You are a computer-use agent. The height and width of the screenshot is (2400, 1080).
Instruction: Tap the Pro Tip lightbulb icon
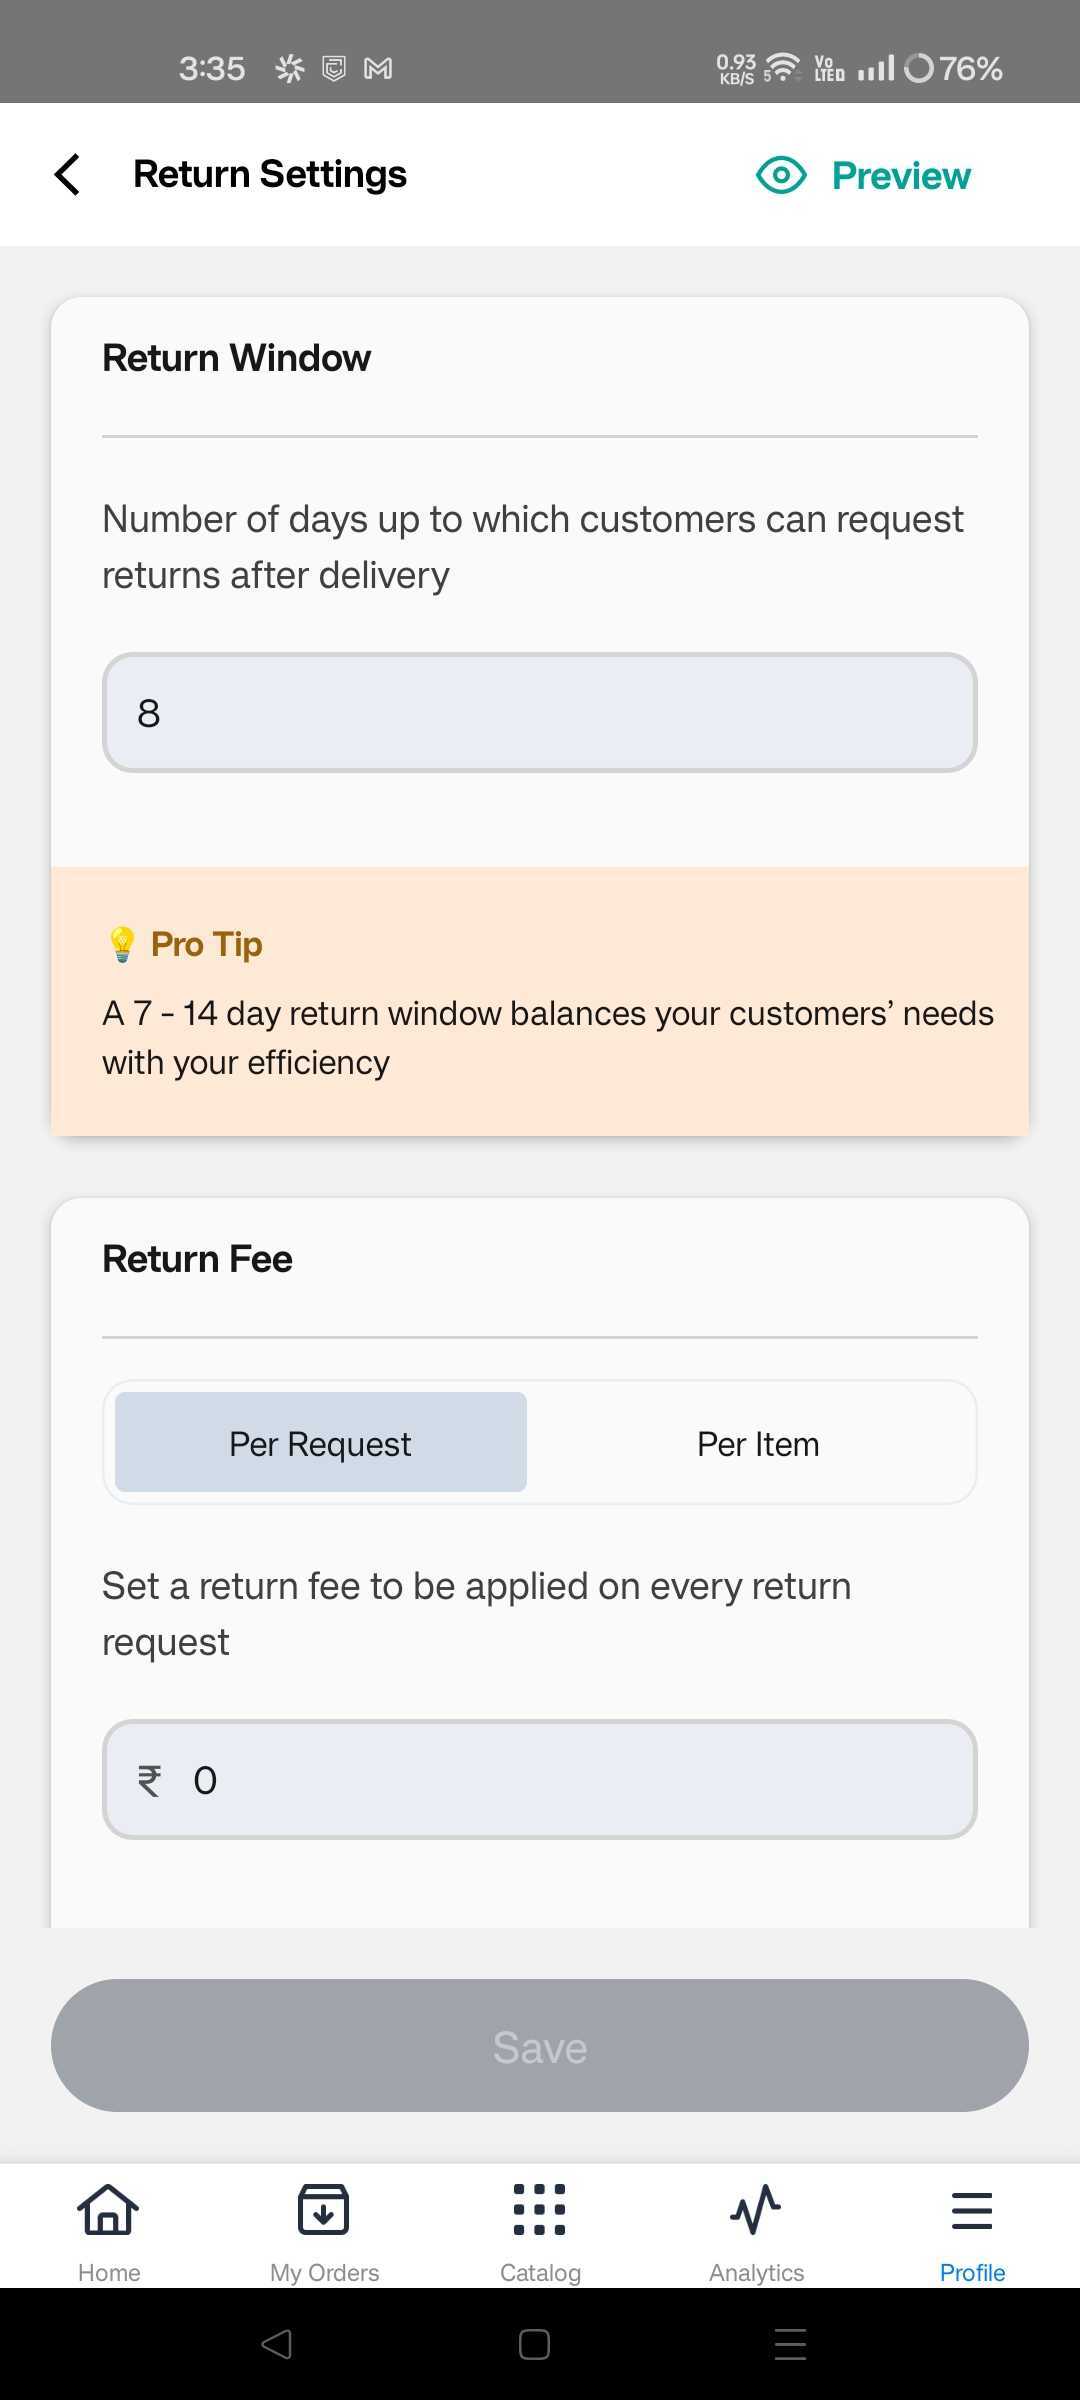(x=122, y=944)
